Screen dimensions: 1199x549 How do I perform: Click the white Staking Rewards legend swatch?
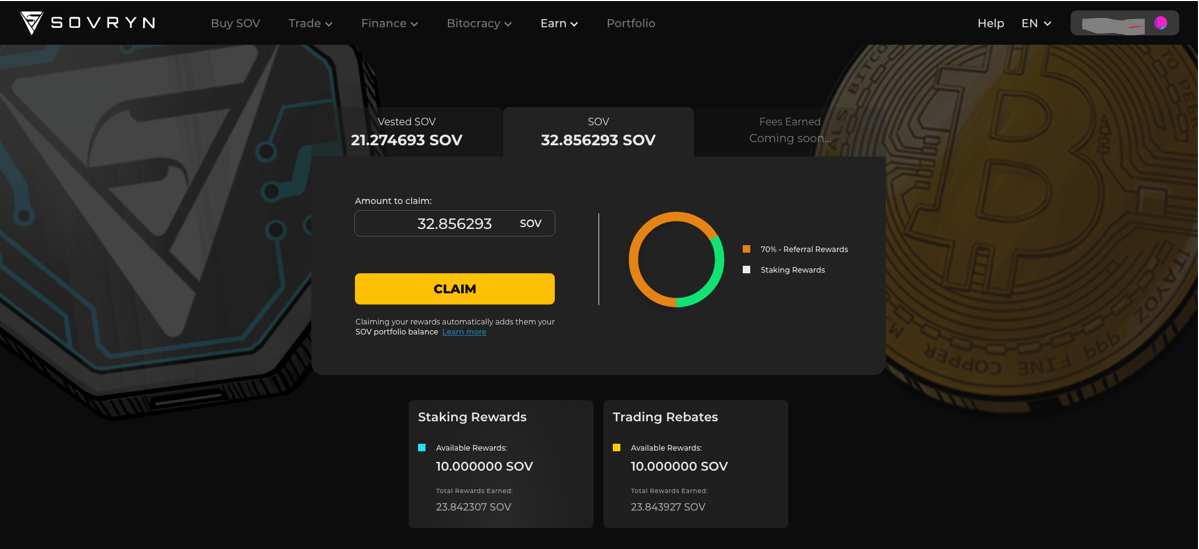[746, 270]
